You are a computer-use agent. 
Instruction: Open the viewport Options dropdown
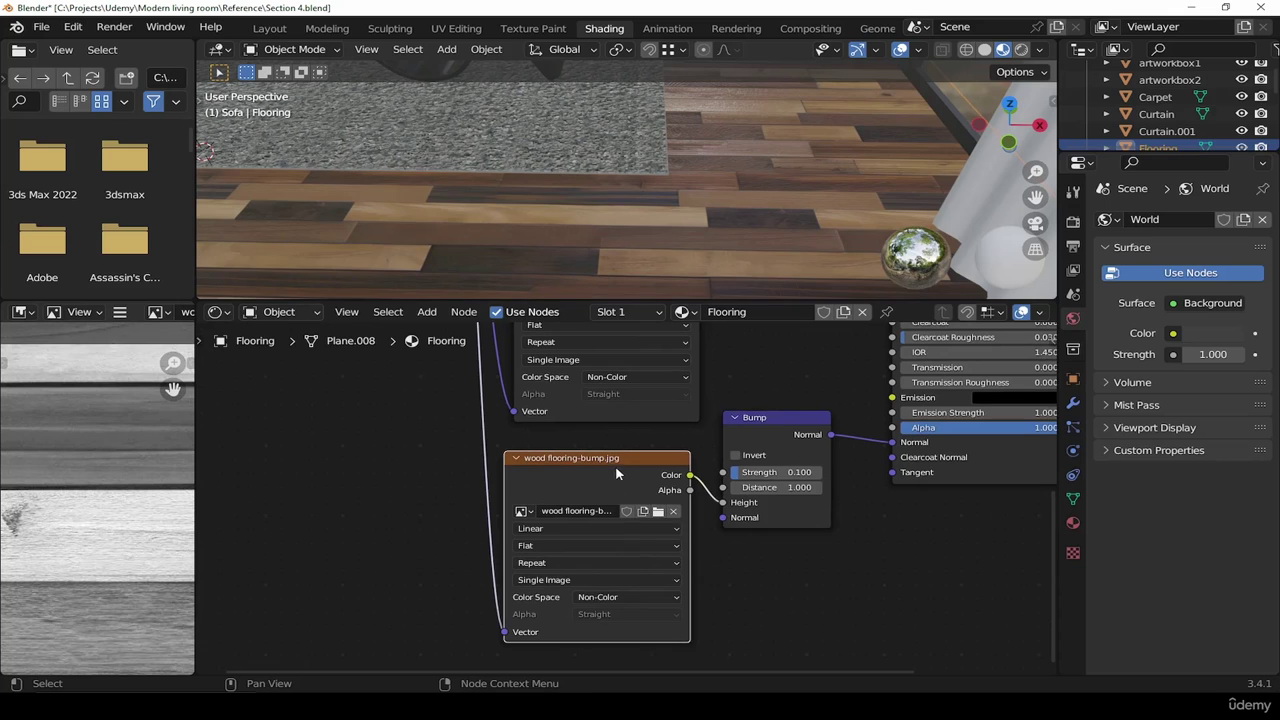pos(1021,72)
